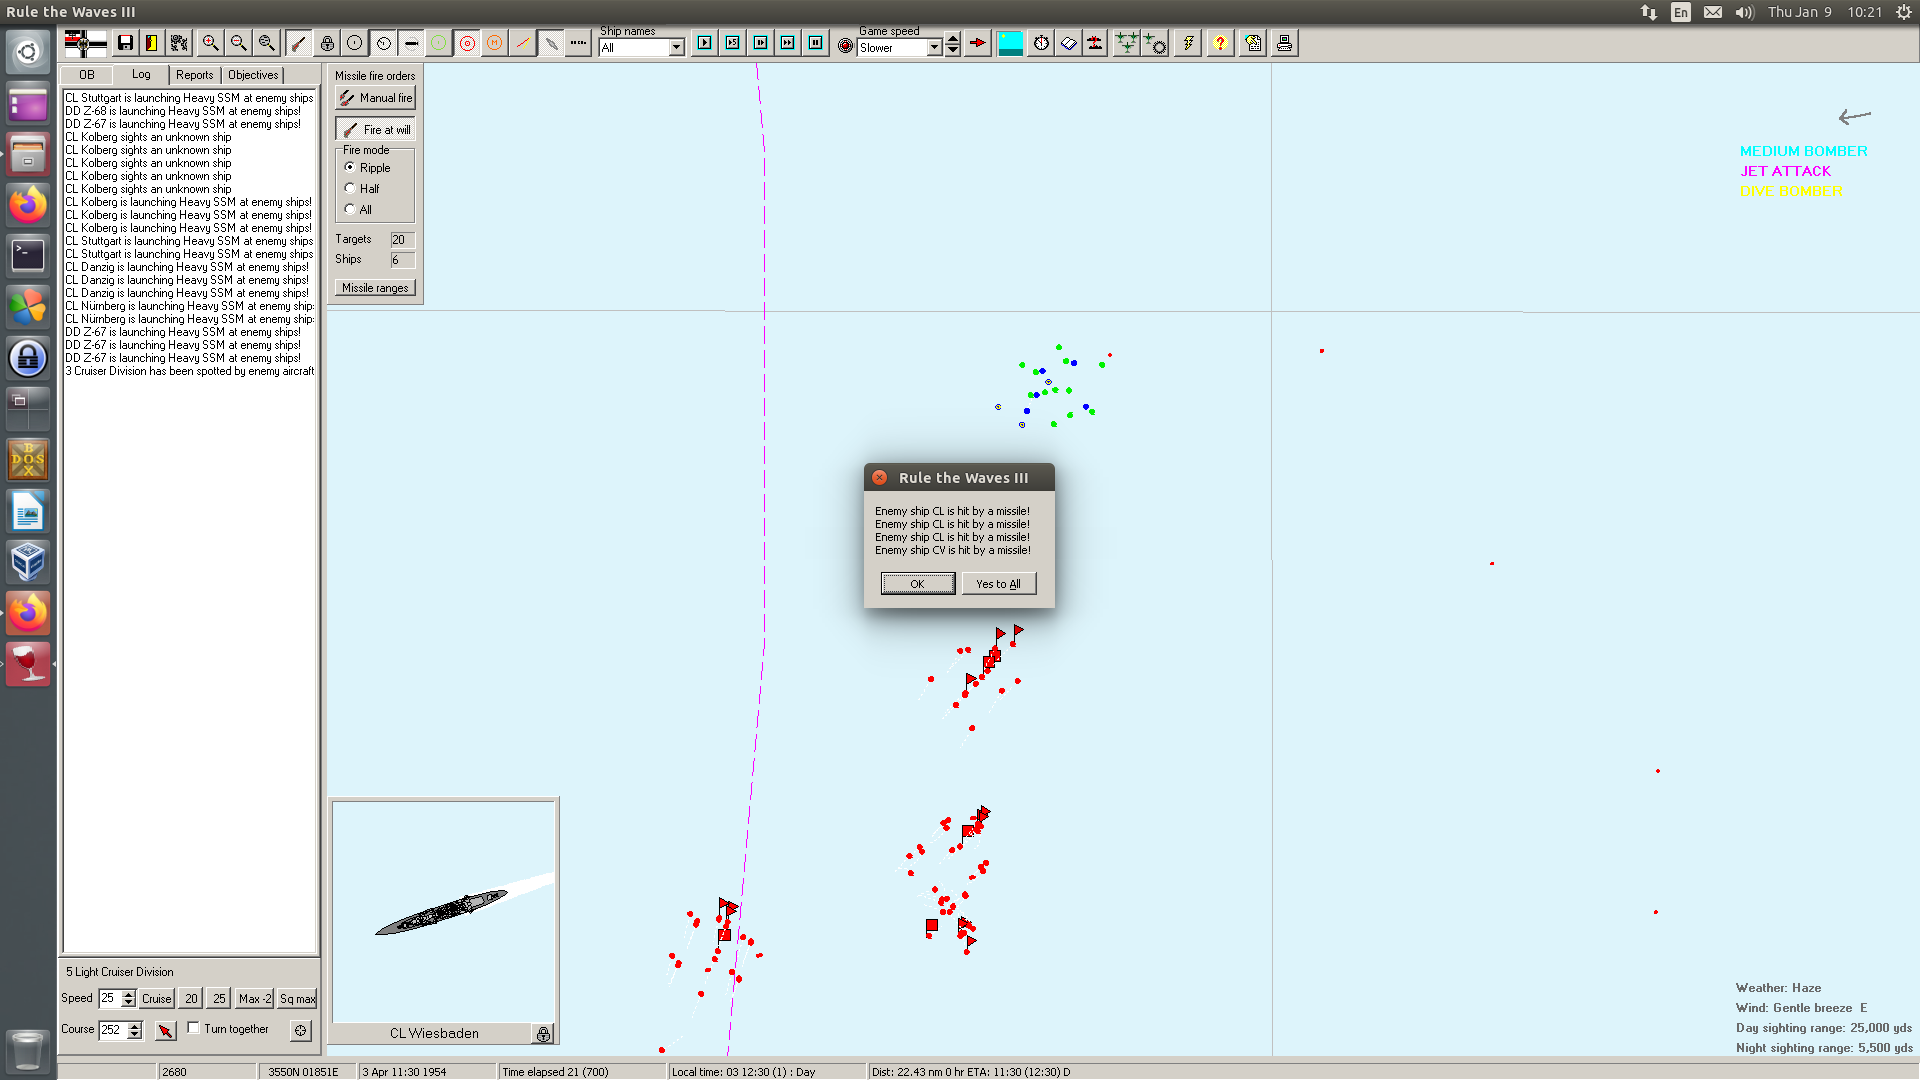This screenshot has width=1920, height=1080.
Task: Switch to the OB tab
Action: pyautogui.click(x=87, y=75)
